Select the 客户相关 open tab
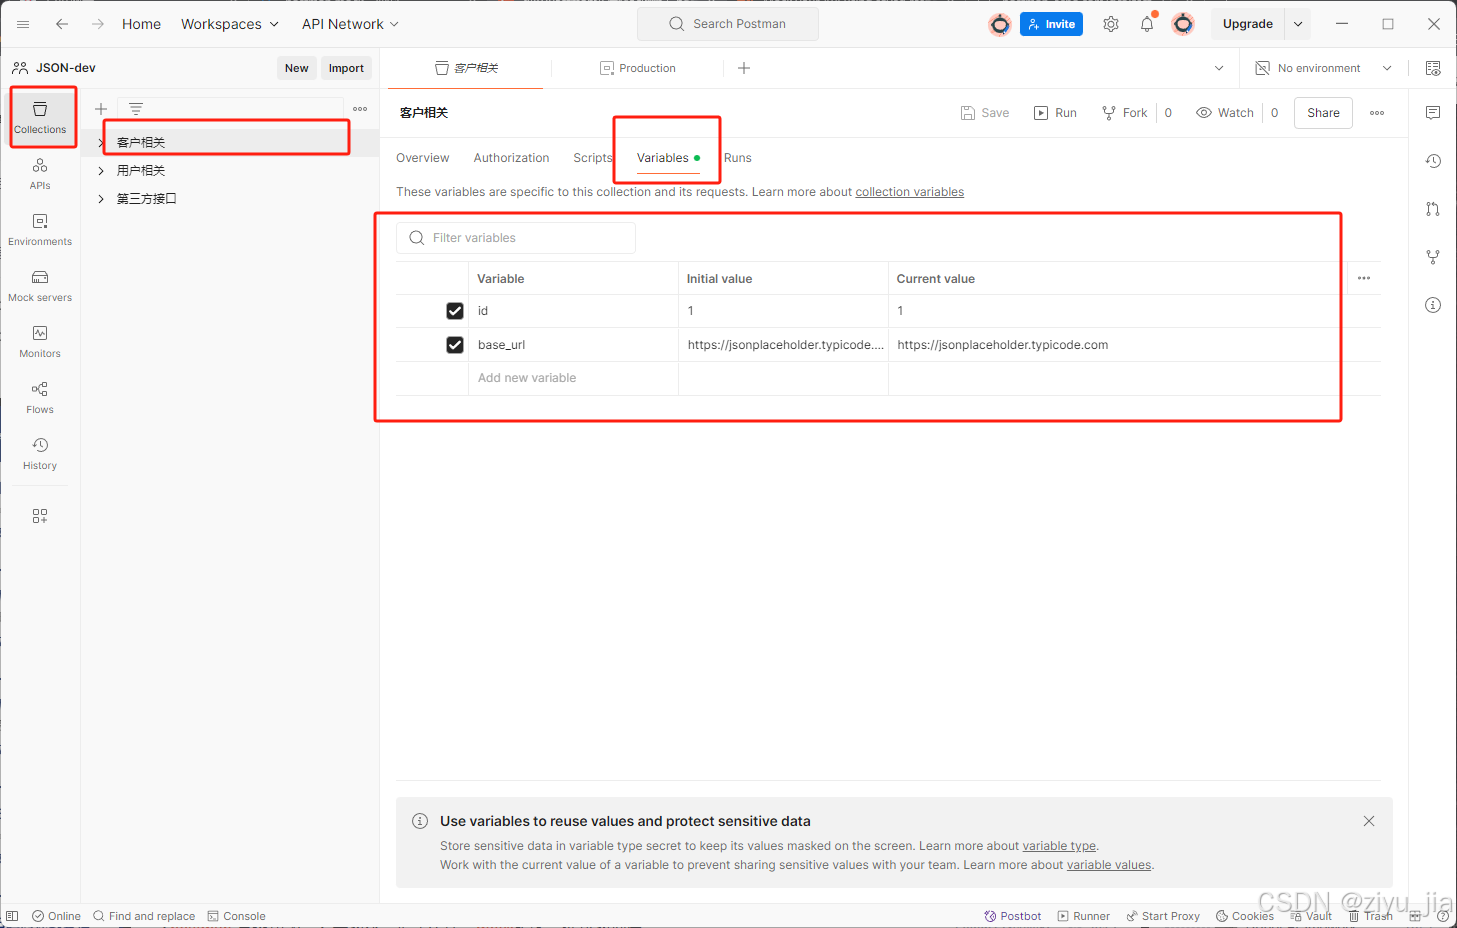This screenshot has height=928, width=1457. point(466,68)
